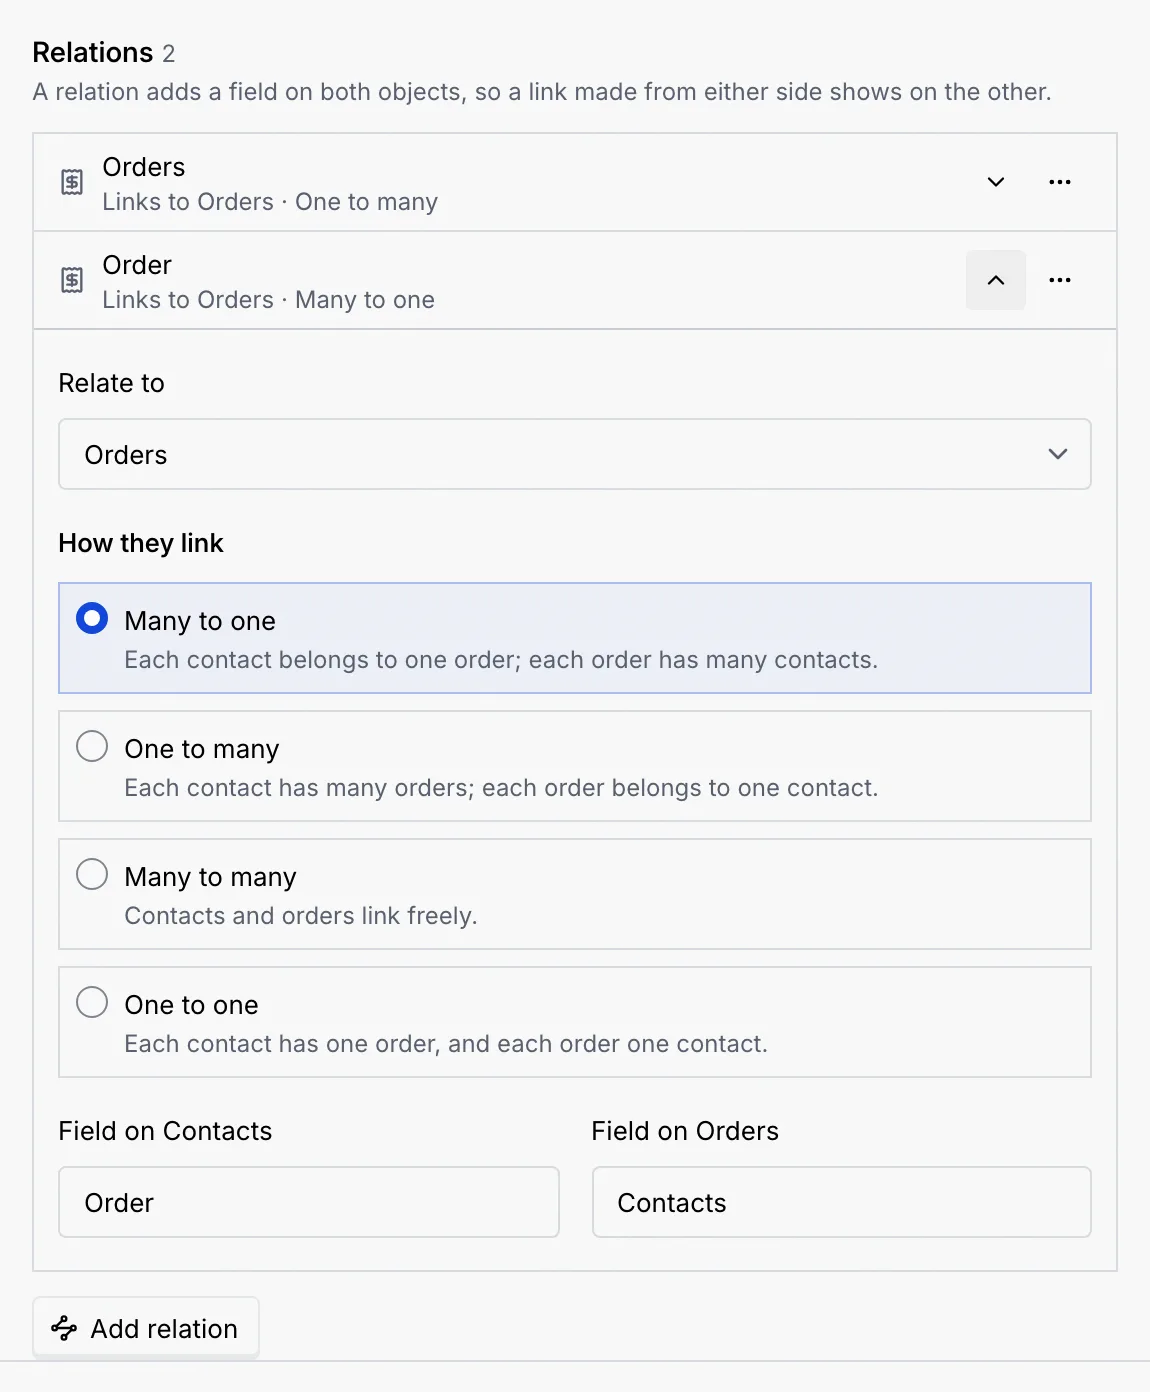Click the Add relation button
The width and height of the screenshot is (1150, 1392).
pyautogui.click(x=146, y=1328)
